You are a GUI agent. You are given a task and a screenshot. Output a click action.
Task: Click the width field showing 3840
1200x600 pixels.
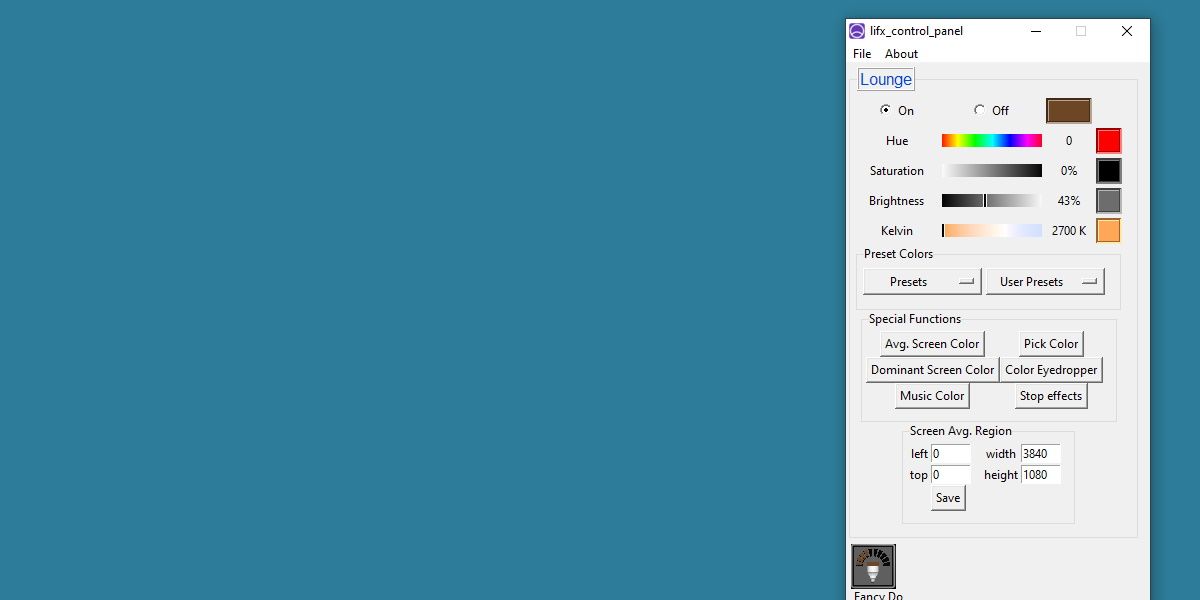[x=1040, y=454]
